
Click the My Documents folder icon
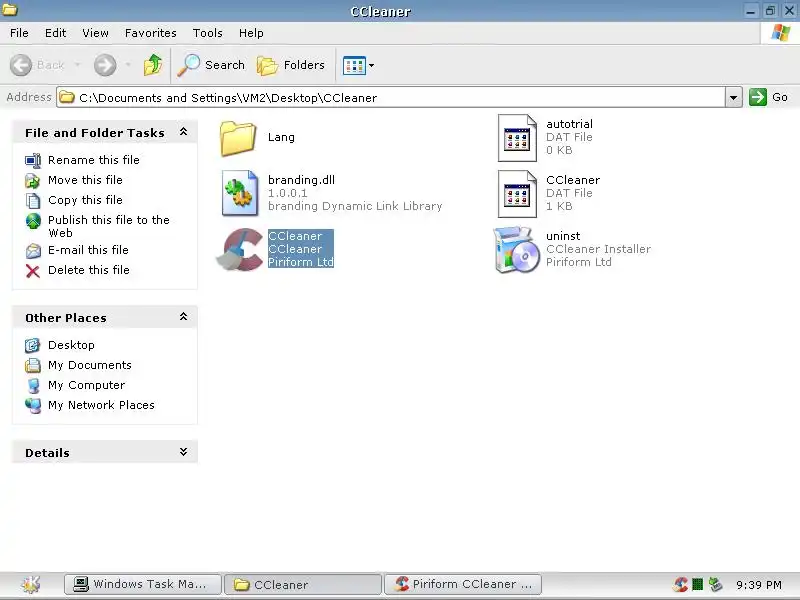click(33, 365)
